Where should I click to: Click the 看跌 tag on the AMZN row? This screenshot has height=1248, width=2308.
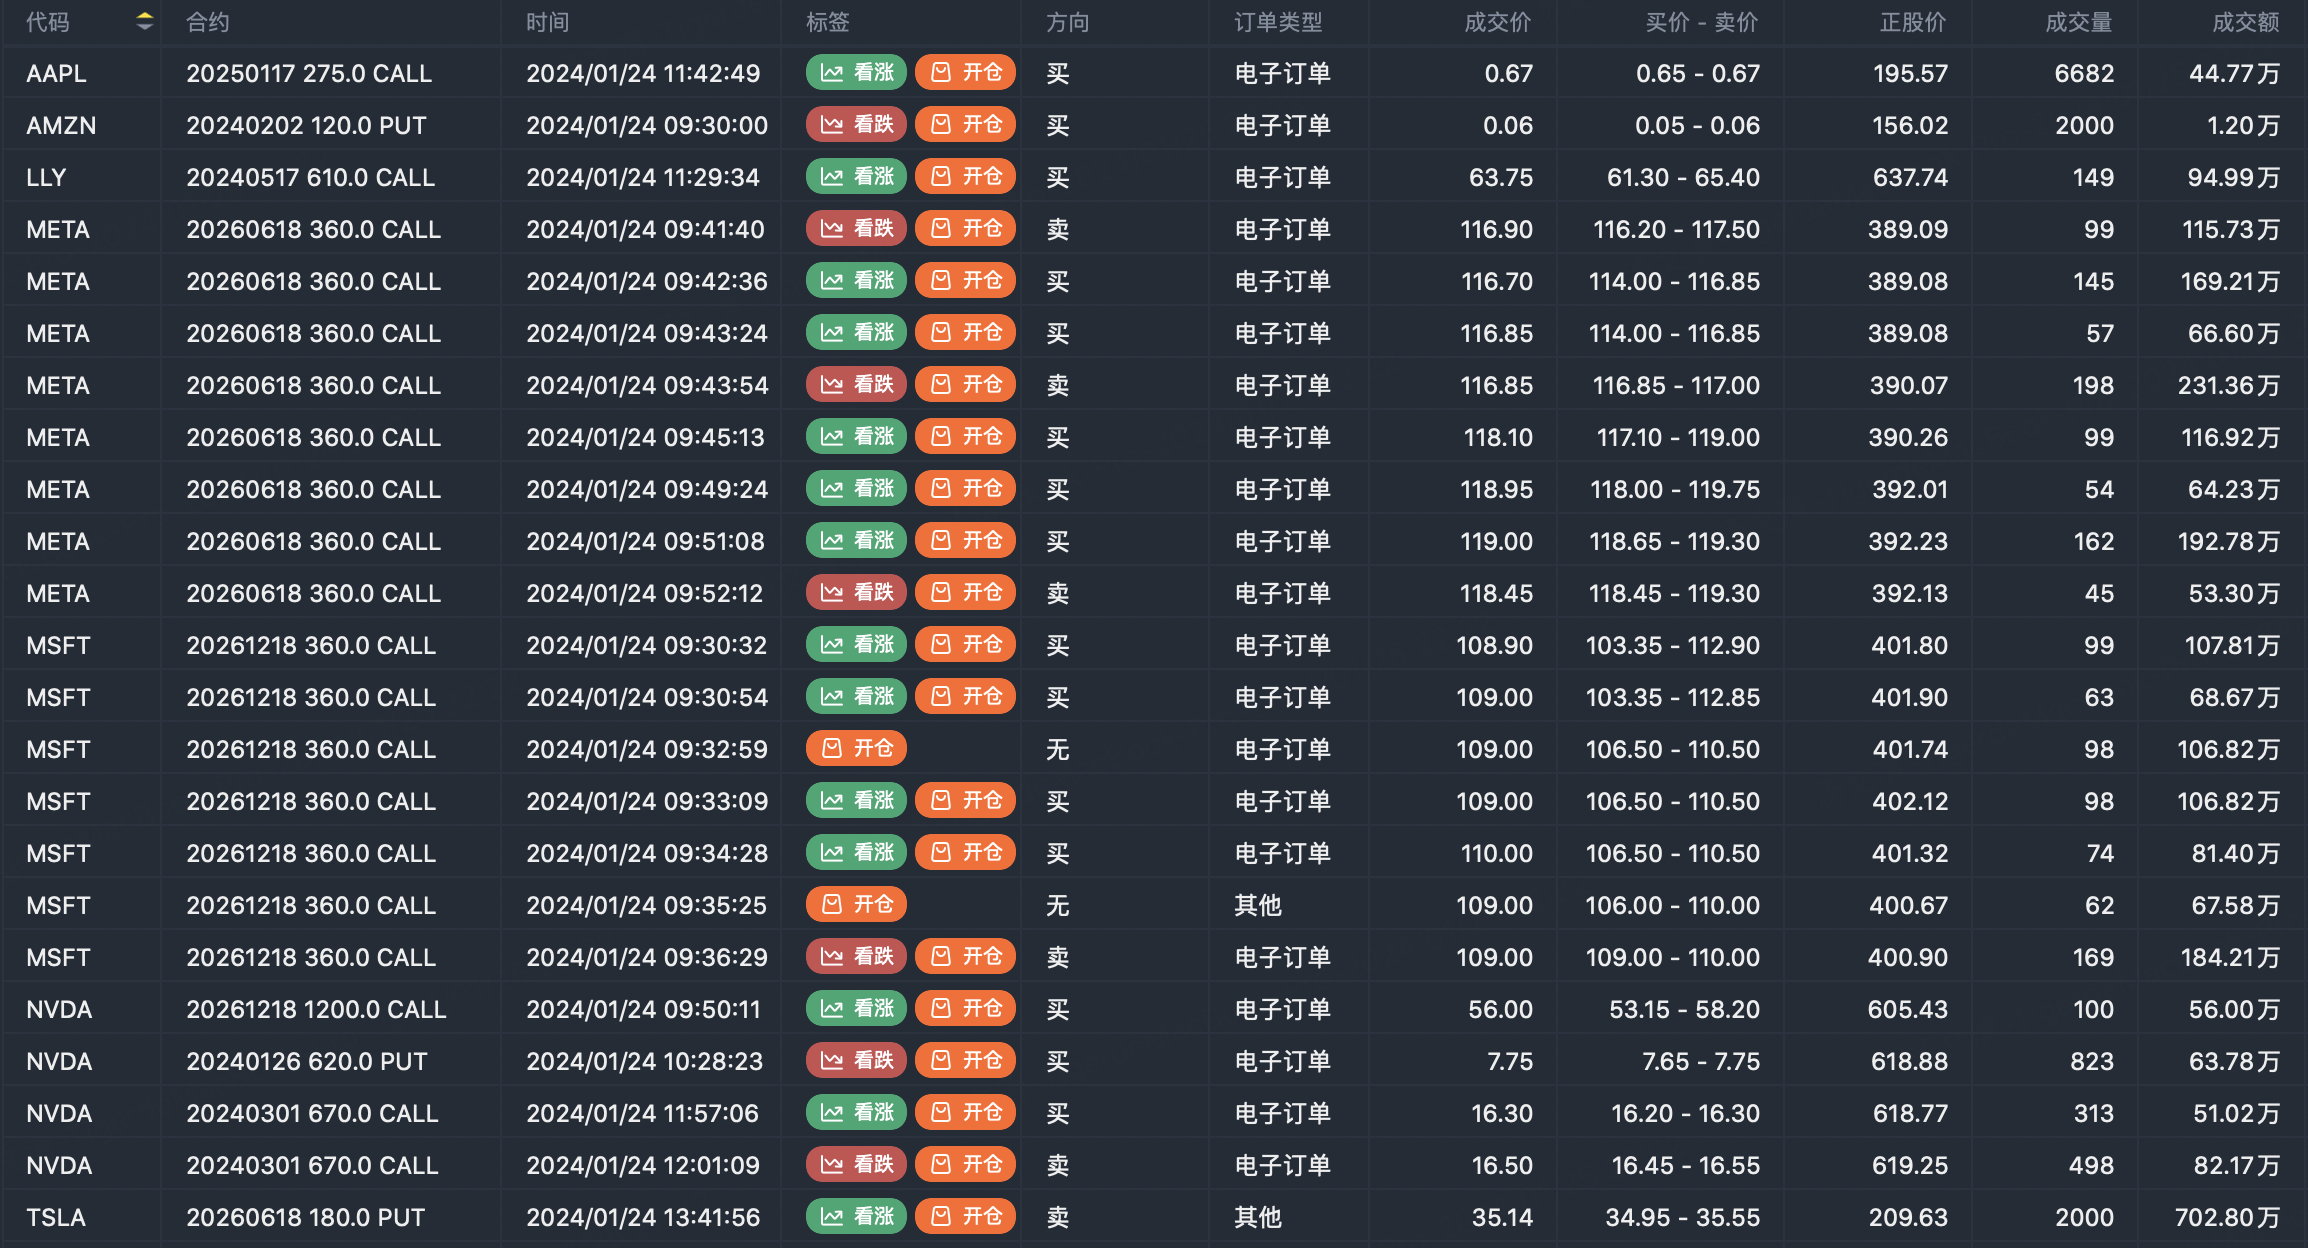pyautogui.click(x=857, y=125)
